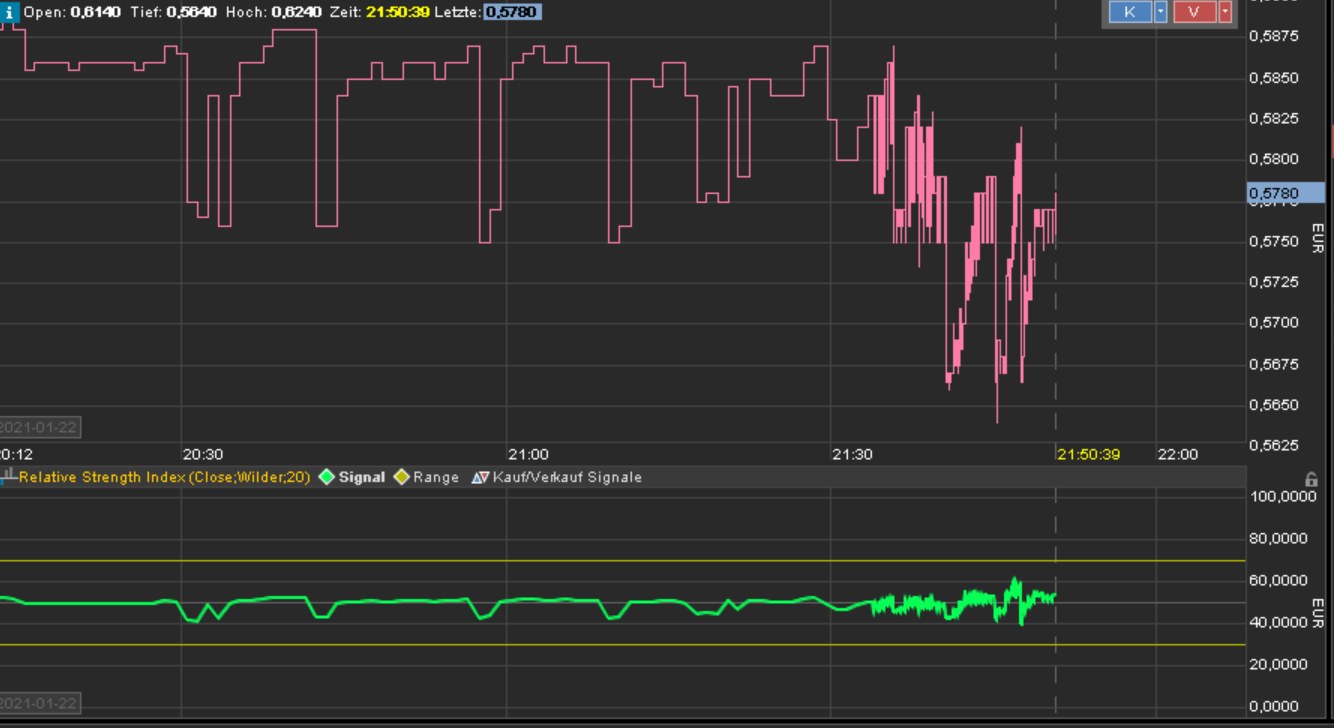
Task: Click the Kauf/Verkauf Signale triangle icon
Action: point(478,477)
